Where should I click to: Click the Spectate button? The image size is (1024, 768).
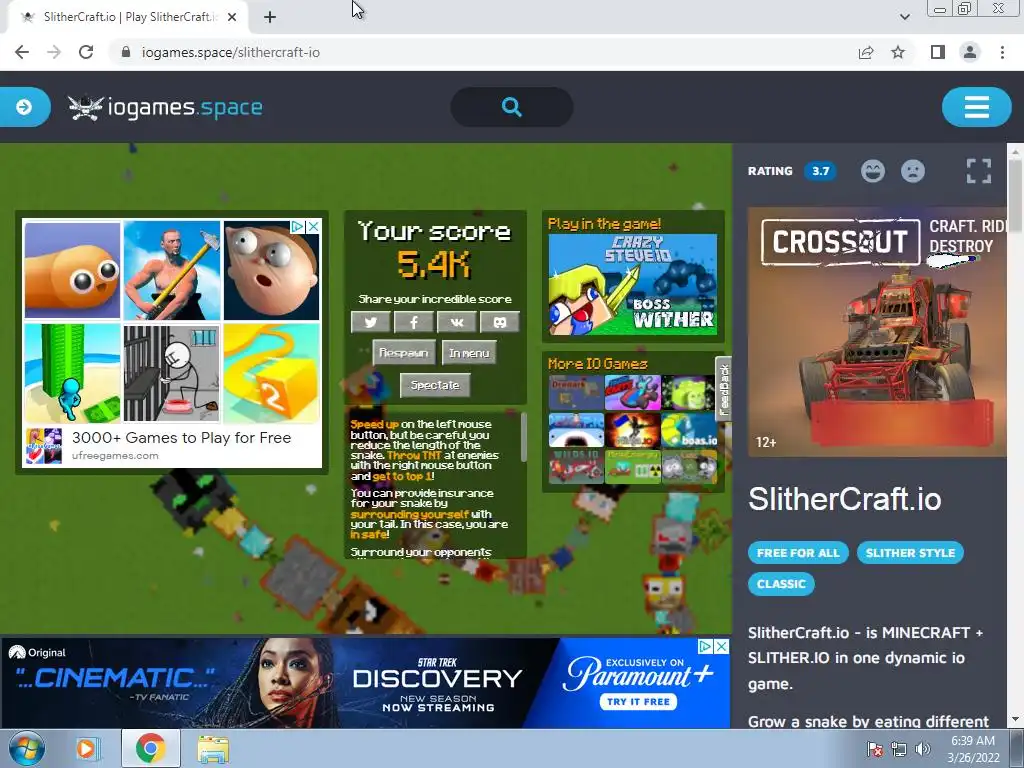(x=435, y=385)
